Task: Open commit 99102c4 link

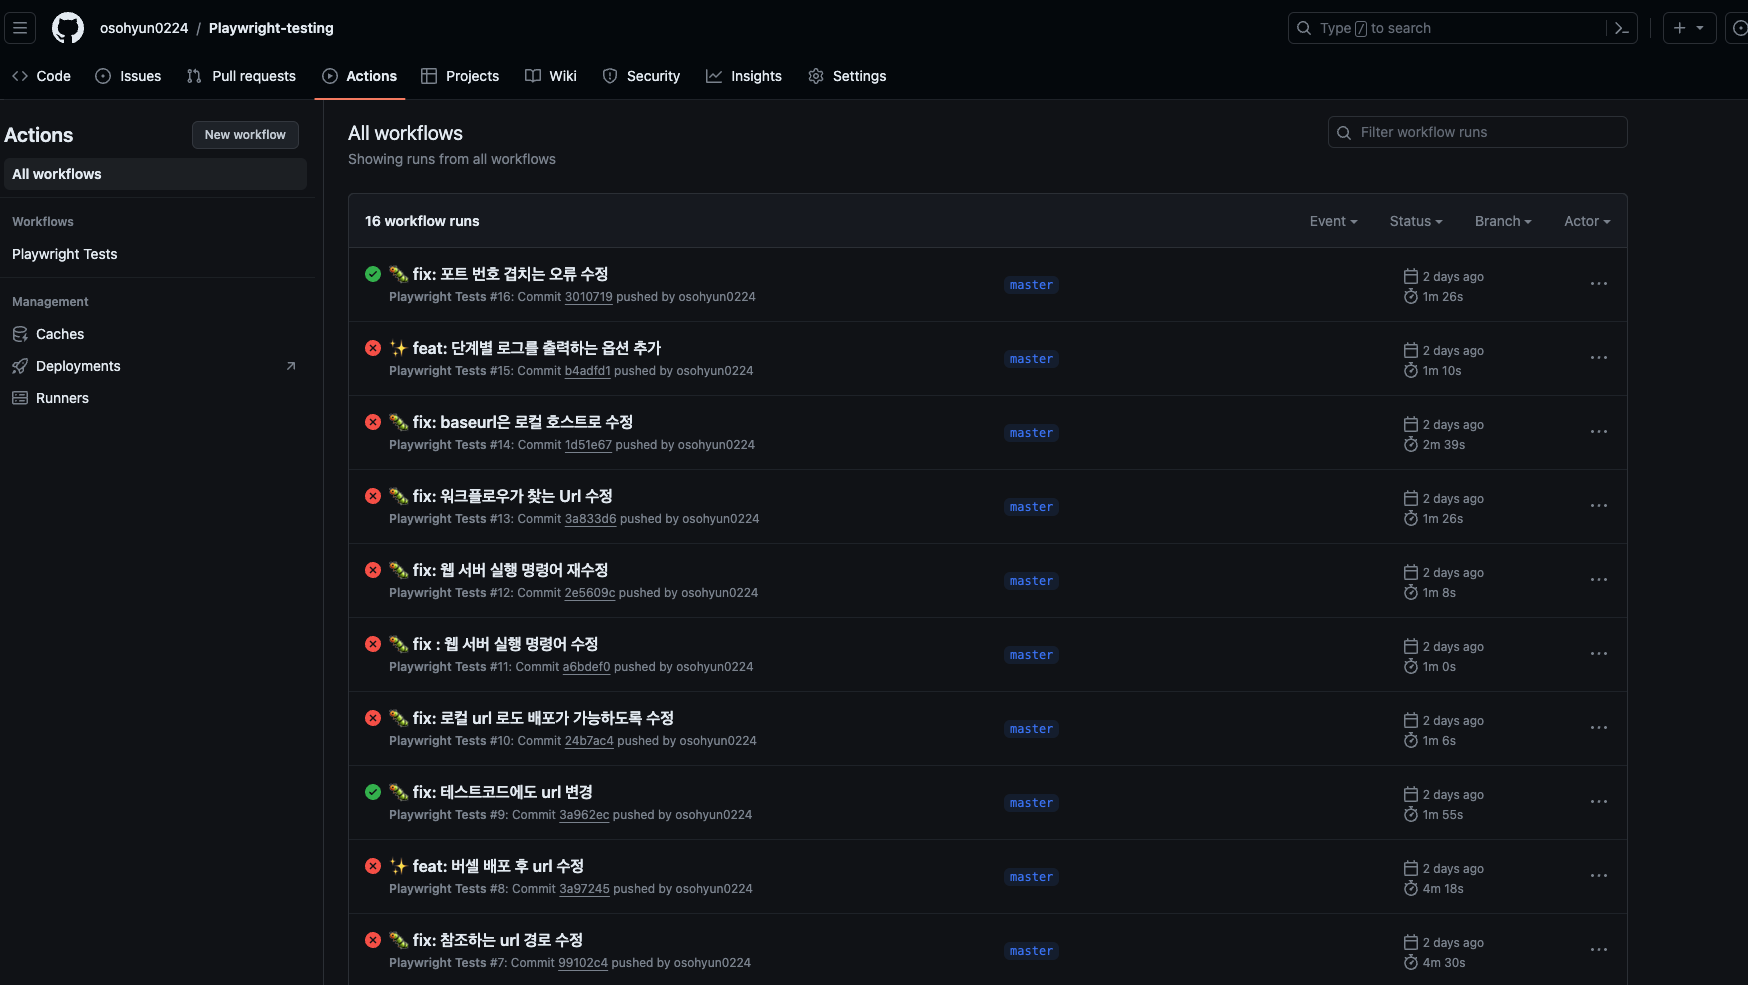Action: point(583,963)
